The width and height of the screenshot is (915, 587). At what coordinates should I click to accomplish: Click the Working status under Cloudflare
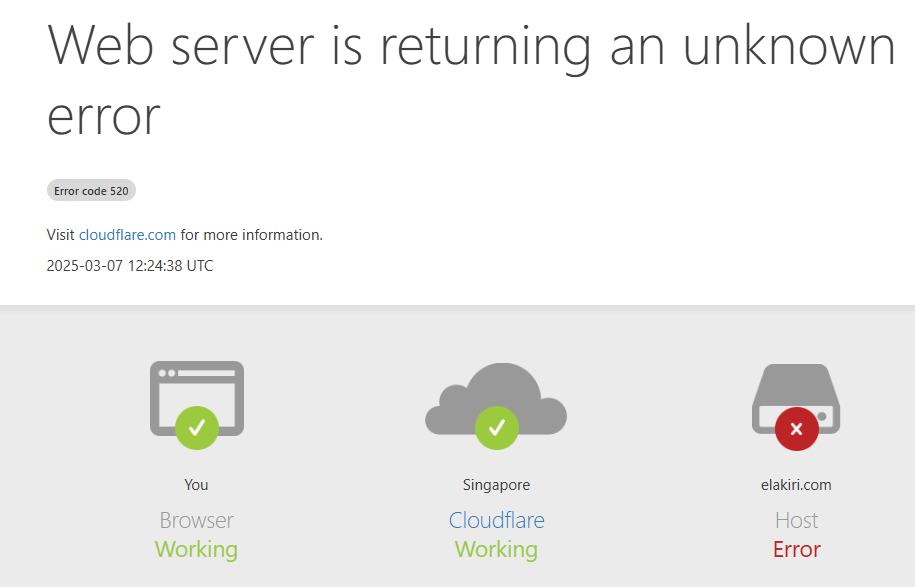497,549
